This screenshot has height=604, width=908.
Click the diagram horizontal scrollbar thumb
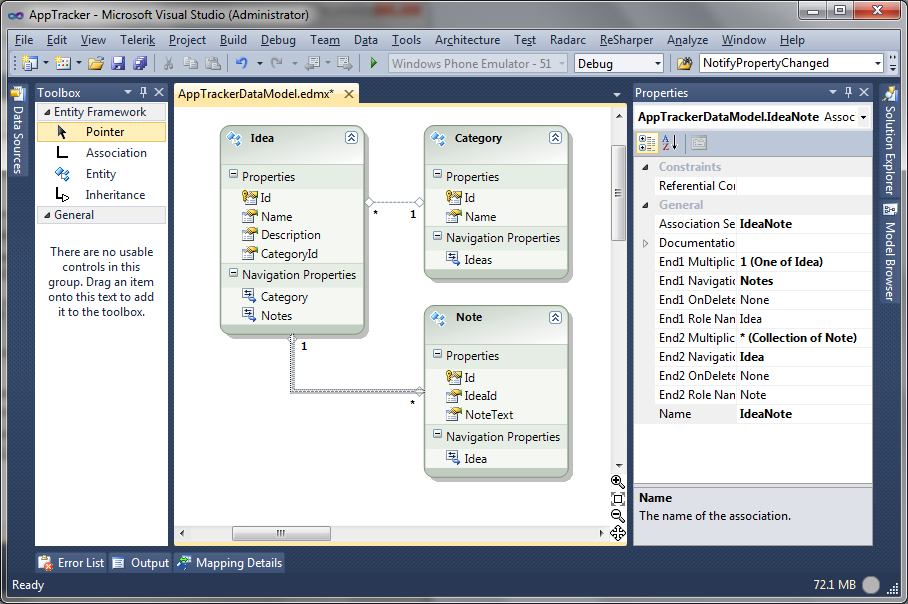tap(281, 533)
